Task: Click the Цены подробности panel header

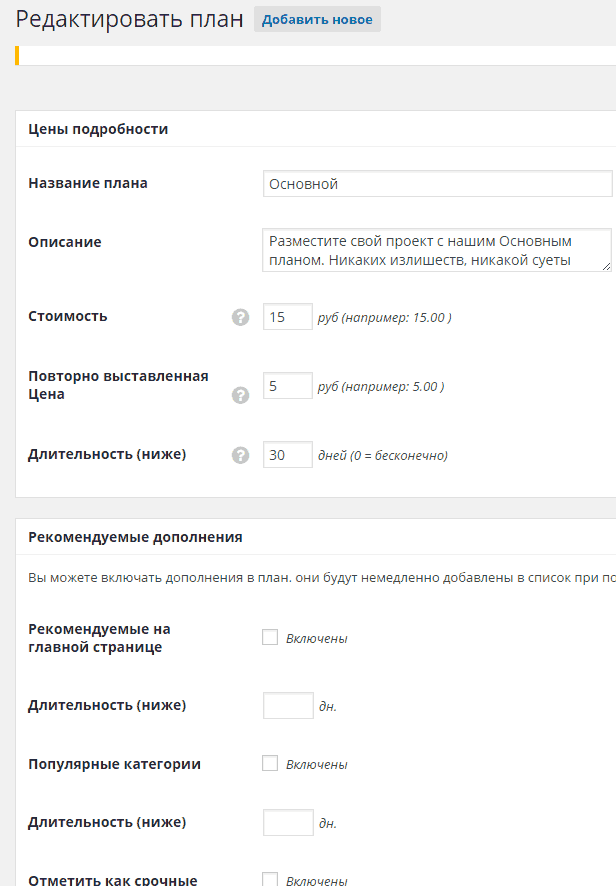Action: 316,129
